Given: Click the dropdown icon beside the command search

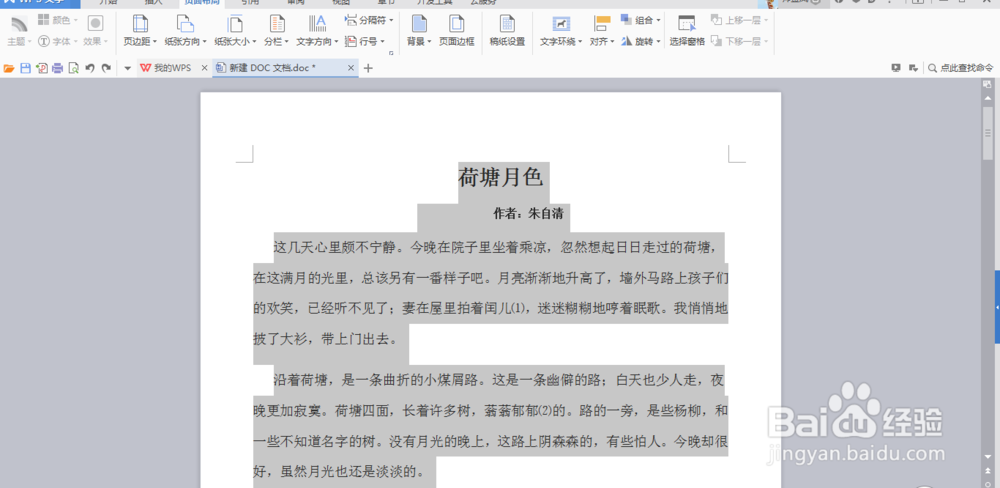Looking at the screenshot, I should [913, 68].
